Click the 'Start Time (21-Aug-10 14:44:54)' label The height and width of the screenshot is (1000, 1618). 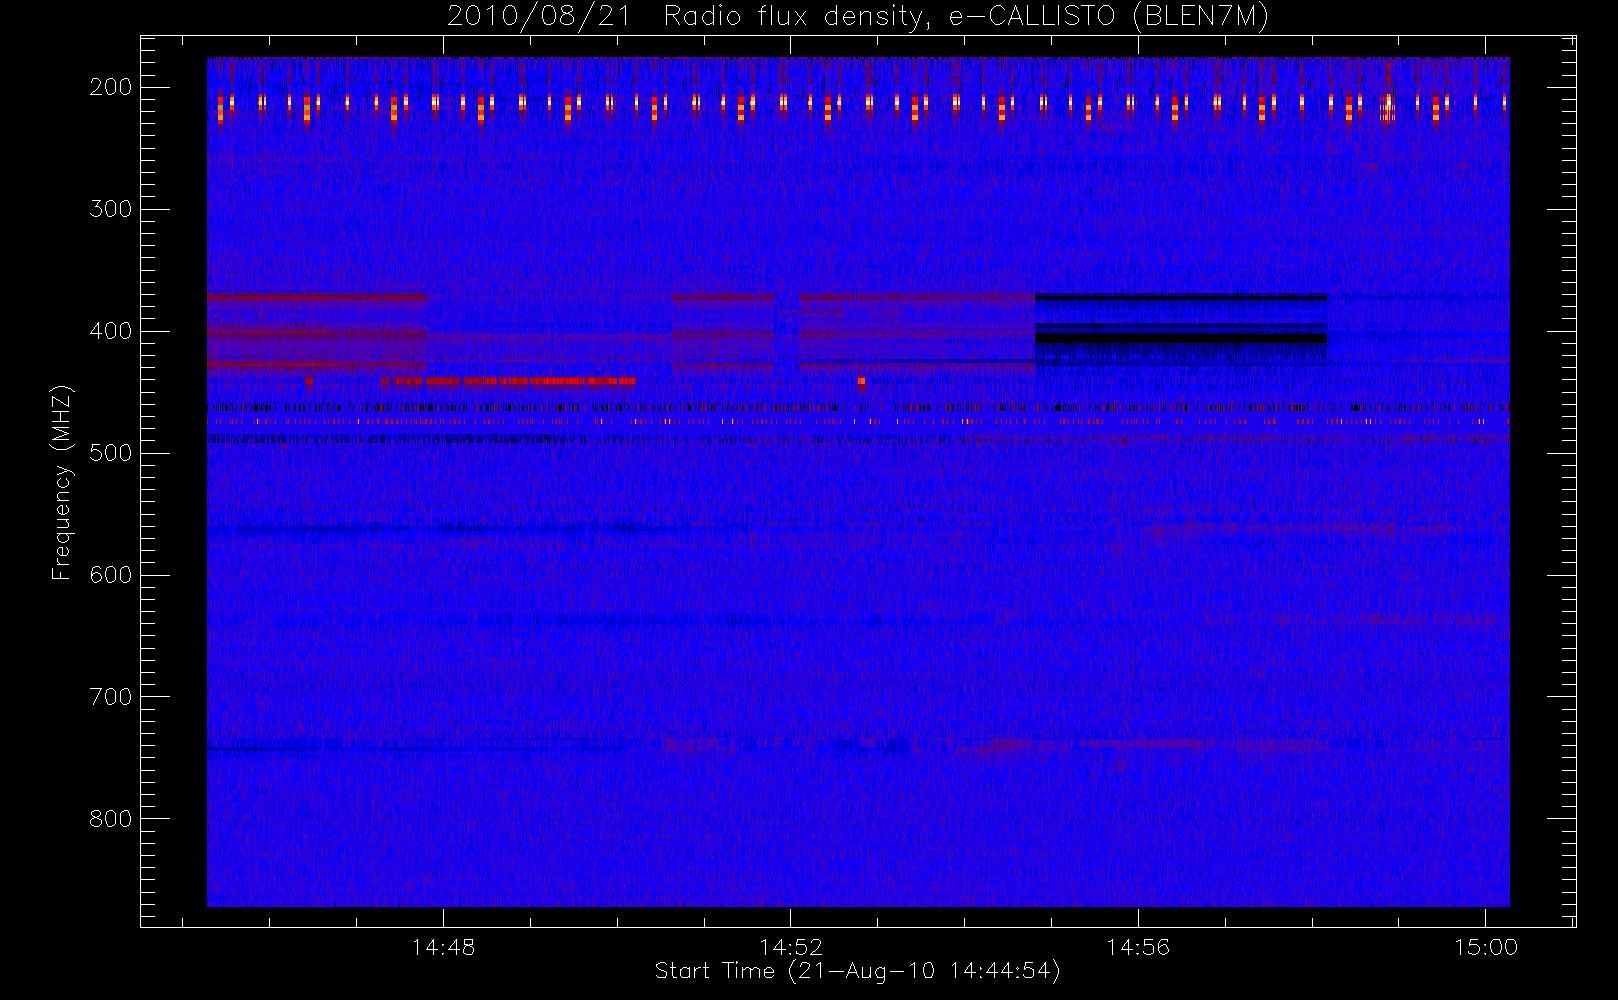click(x=857, y=971)
